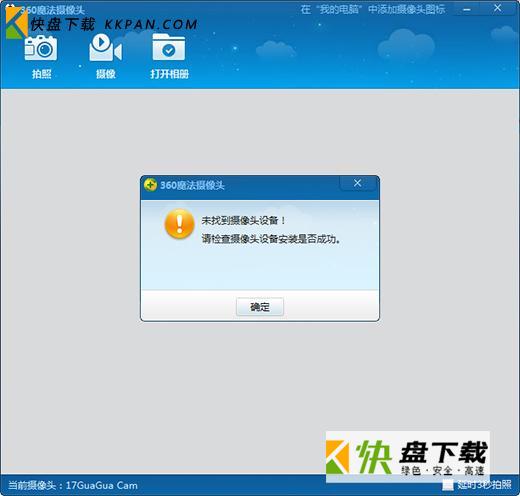This screenshot has height=496, width=520.
Task: Click the 拍照 camera icon
Action: point(41,48)
